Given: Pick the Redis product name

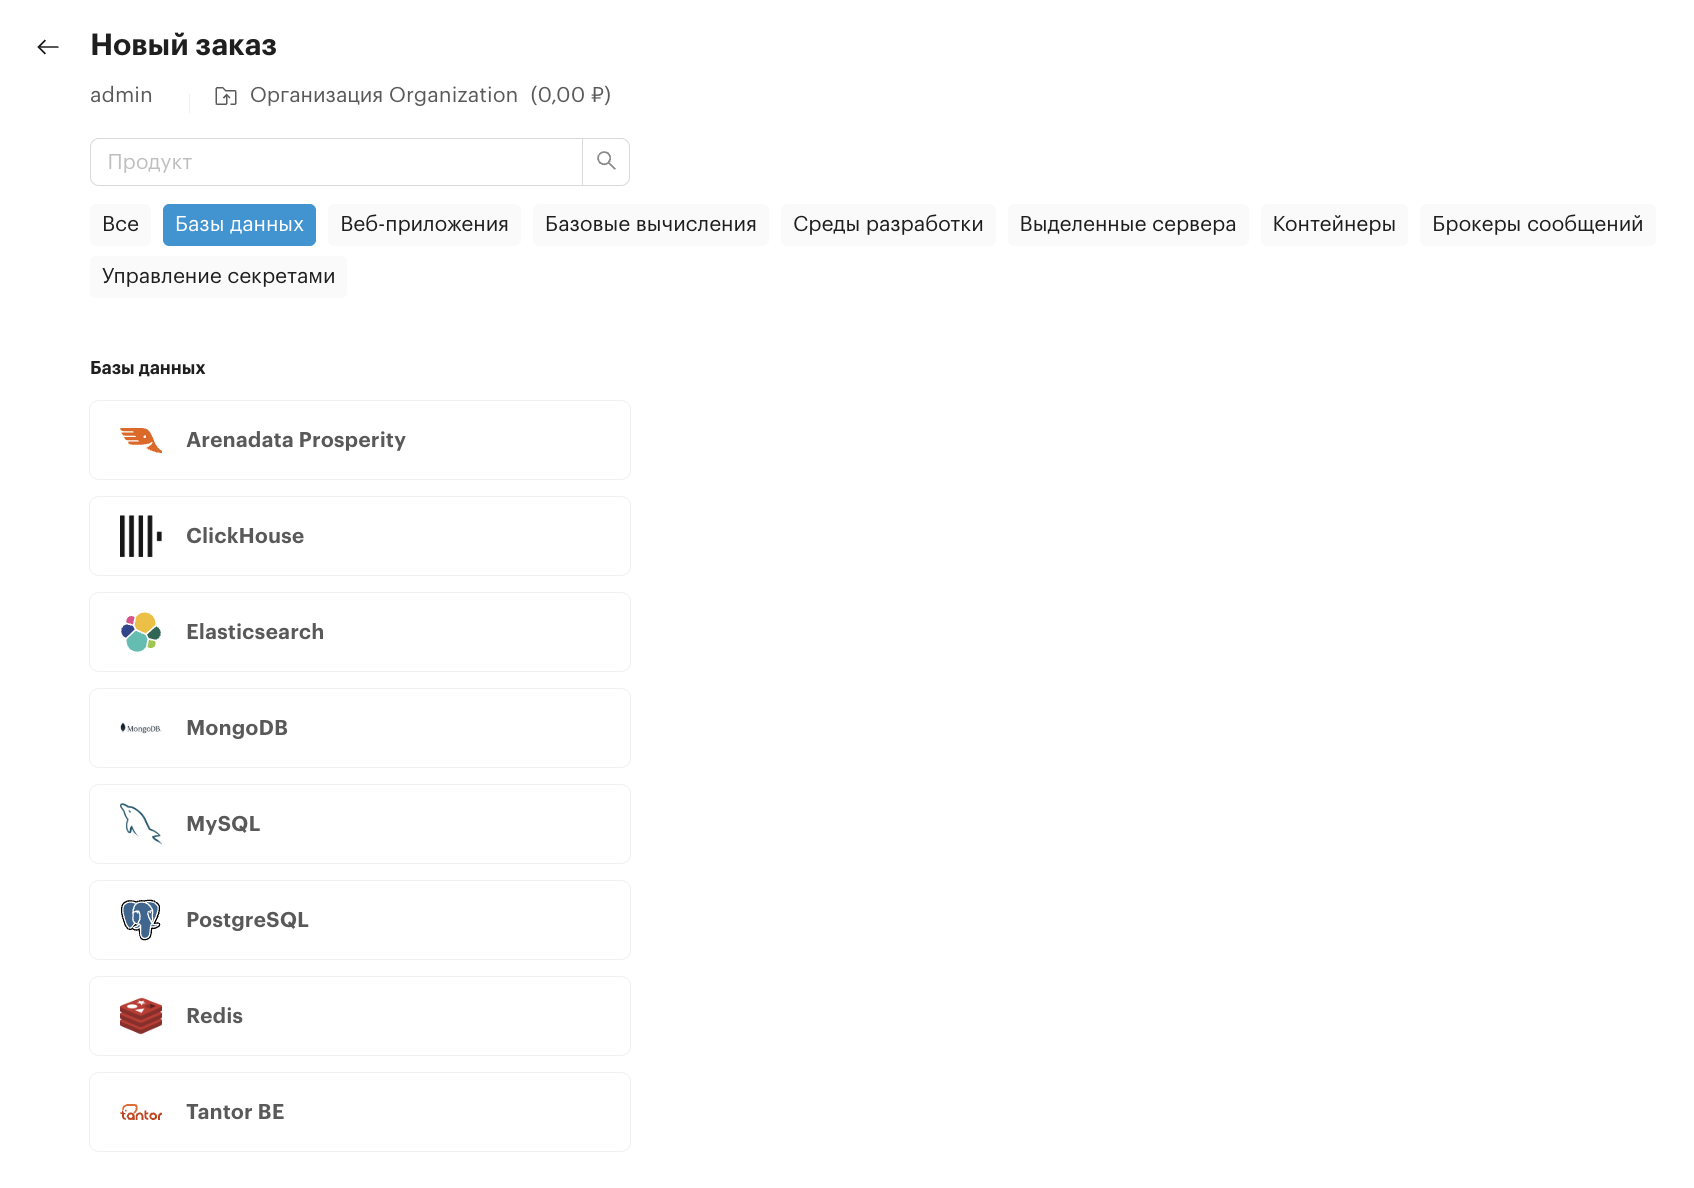Looking at the screenshot, I should tap(214, 1016).
